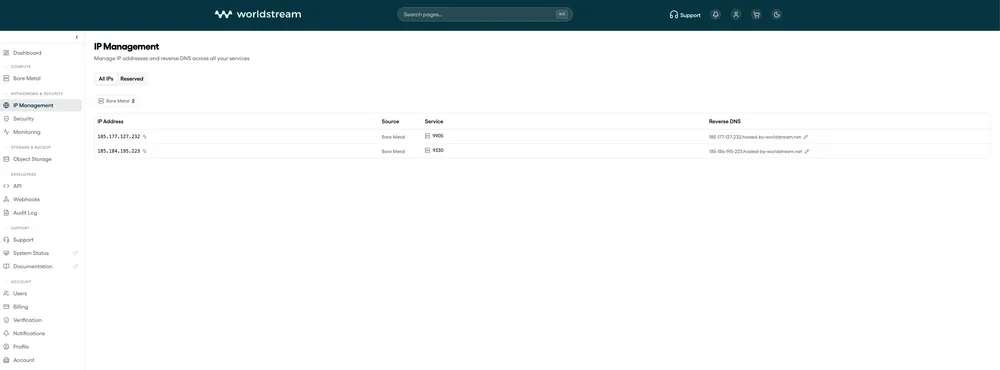This screenshot has width=1000, height=370.
Task: Click the icon next to 185.177.127.232
Action: click(145, 137)
